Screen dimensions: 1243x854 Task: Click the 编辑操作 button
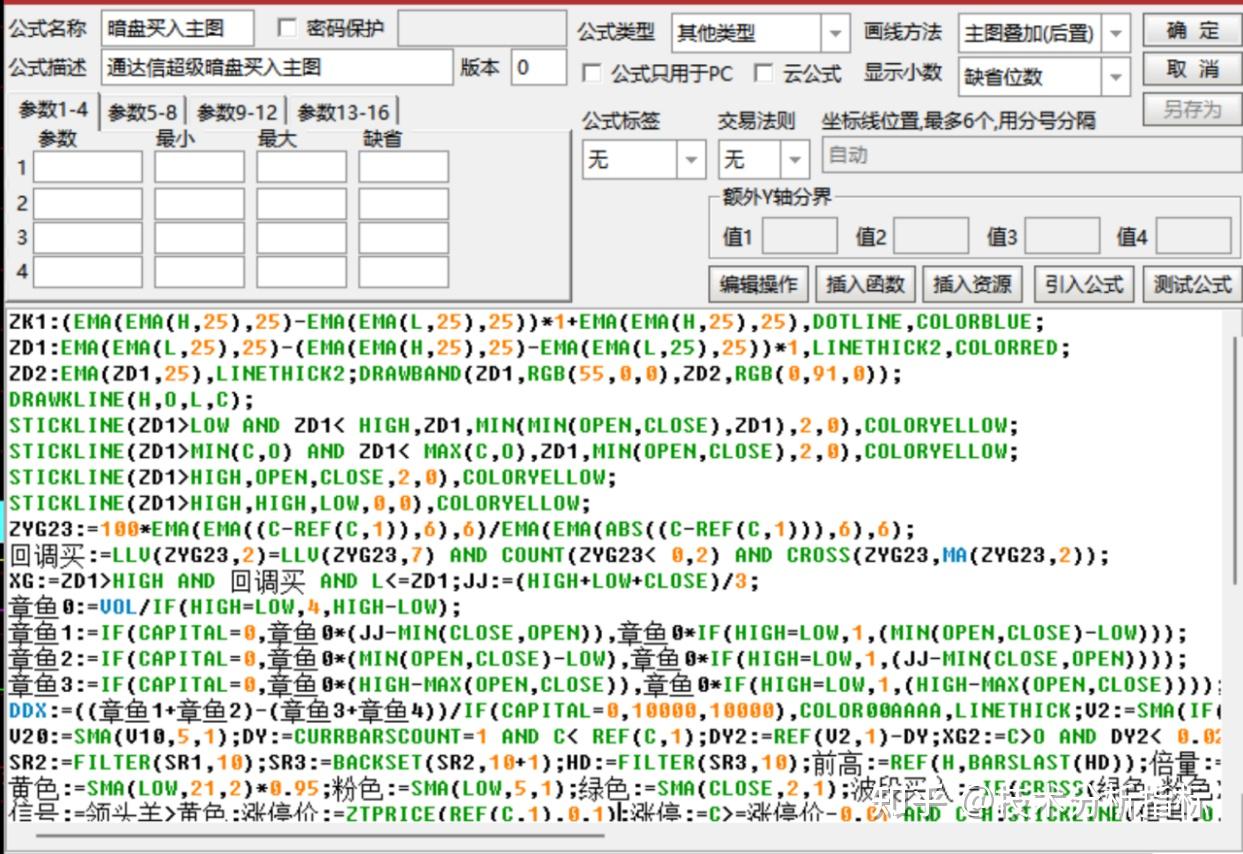(x=757, y=283)
